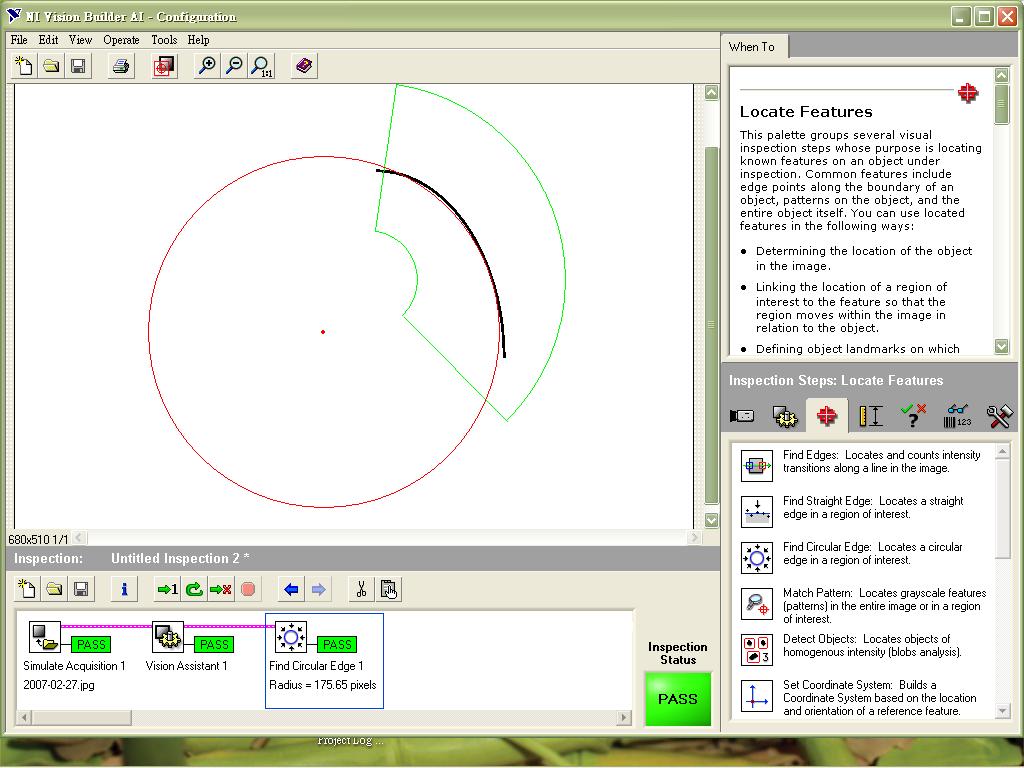Click the Print icon in the top toolbar

pyautogui.click(x=121, y=66)
